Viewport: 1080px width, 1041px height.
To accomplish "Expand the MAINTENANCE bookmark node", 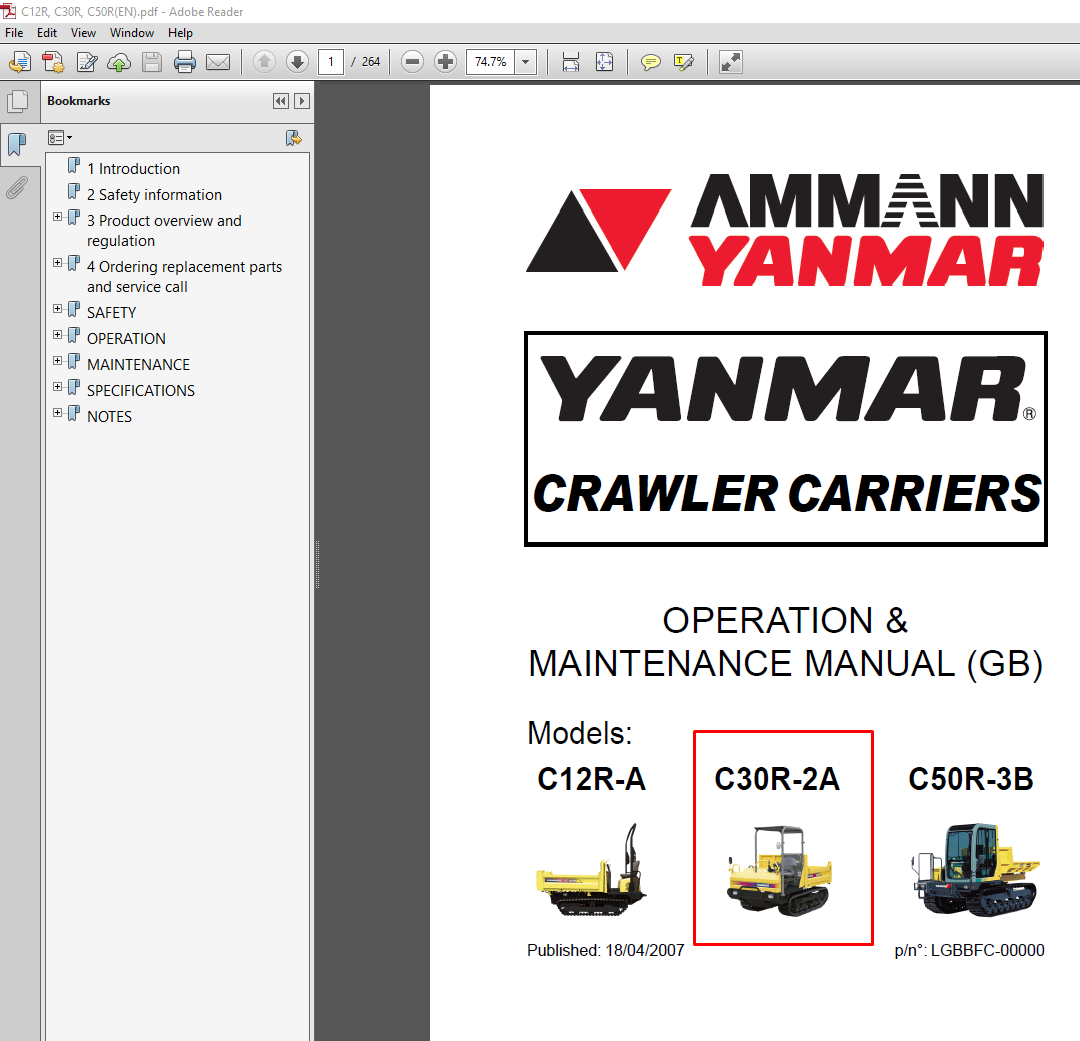I will [x=58, y=360].
